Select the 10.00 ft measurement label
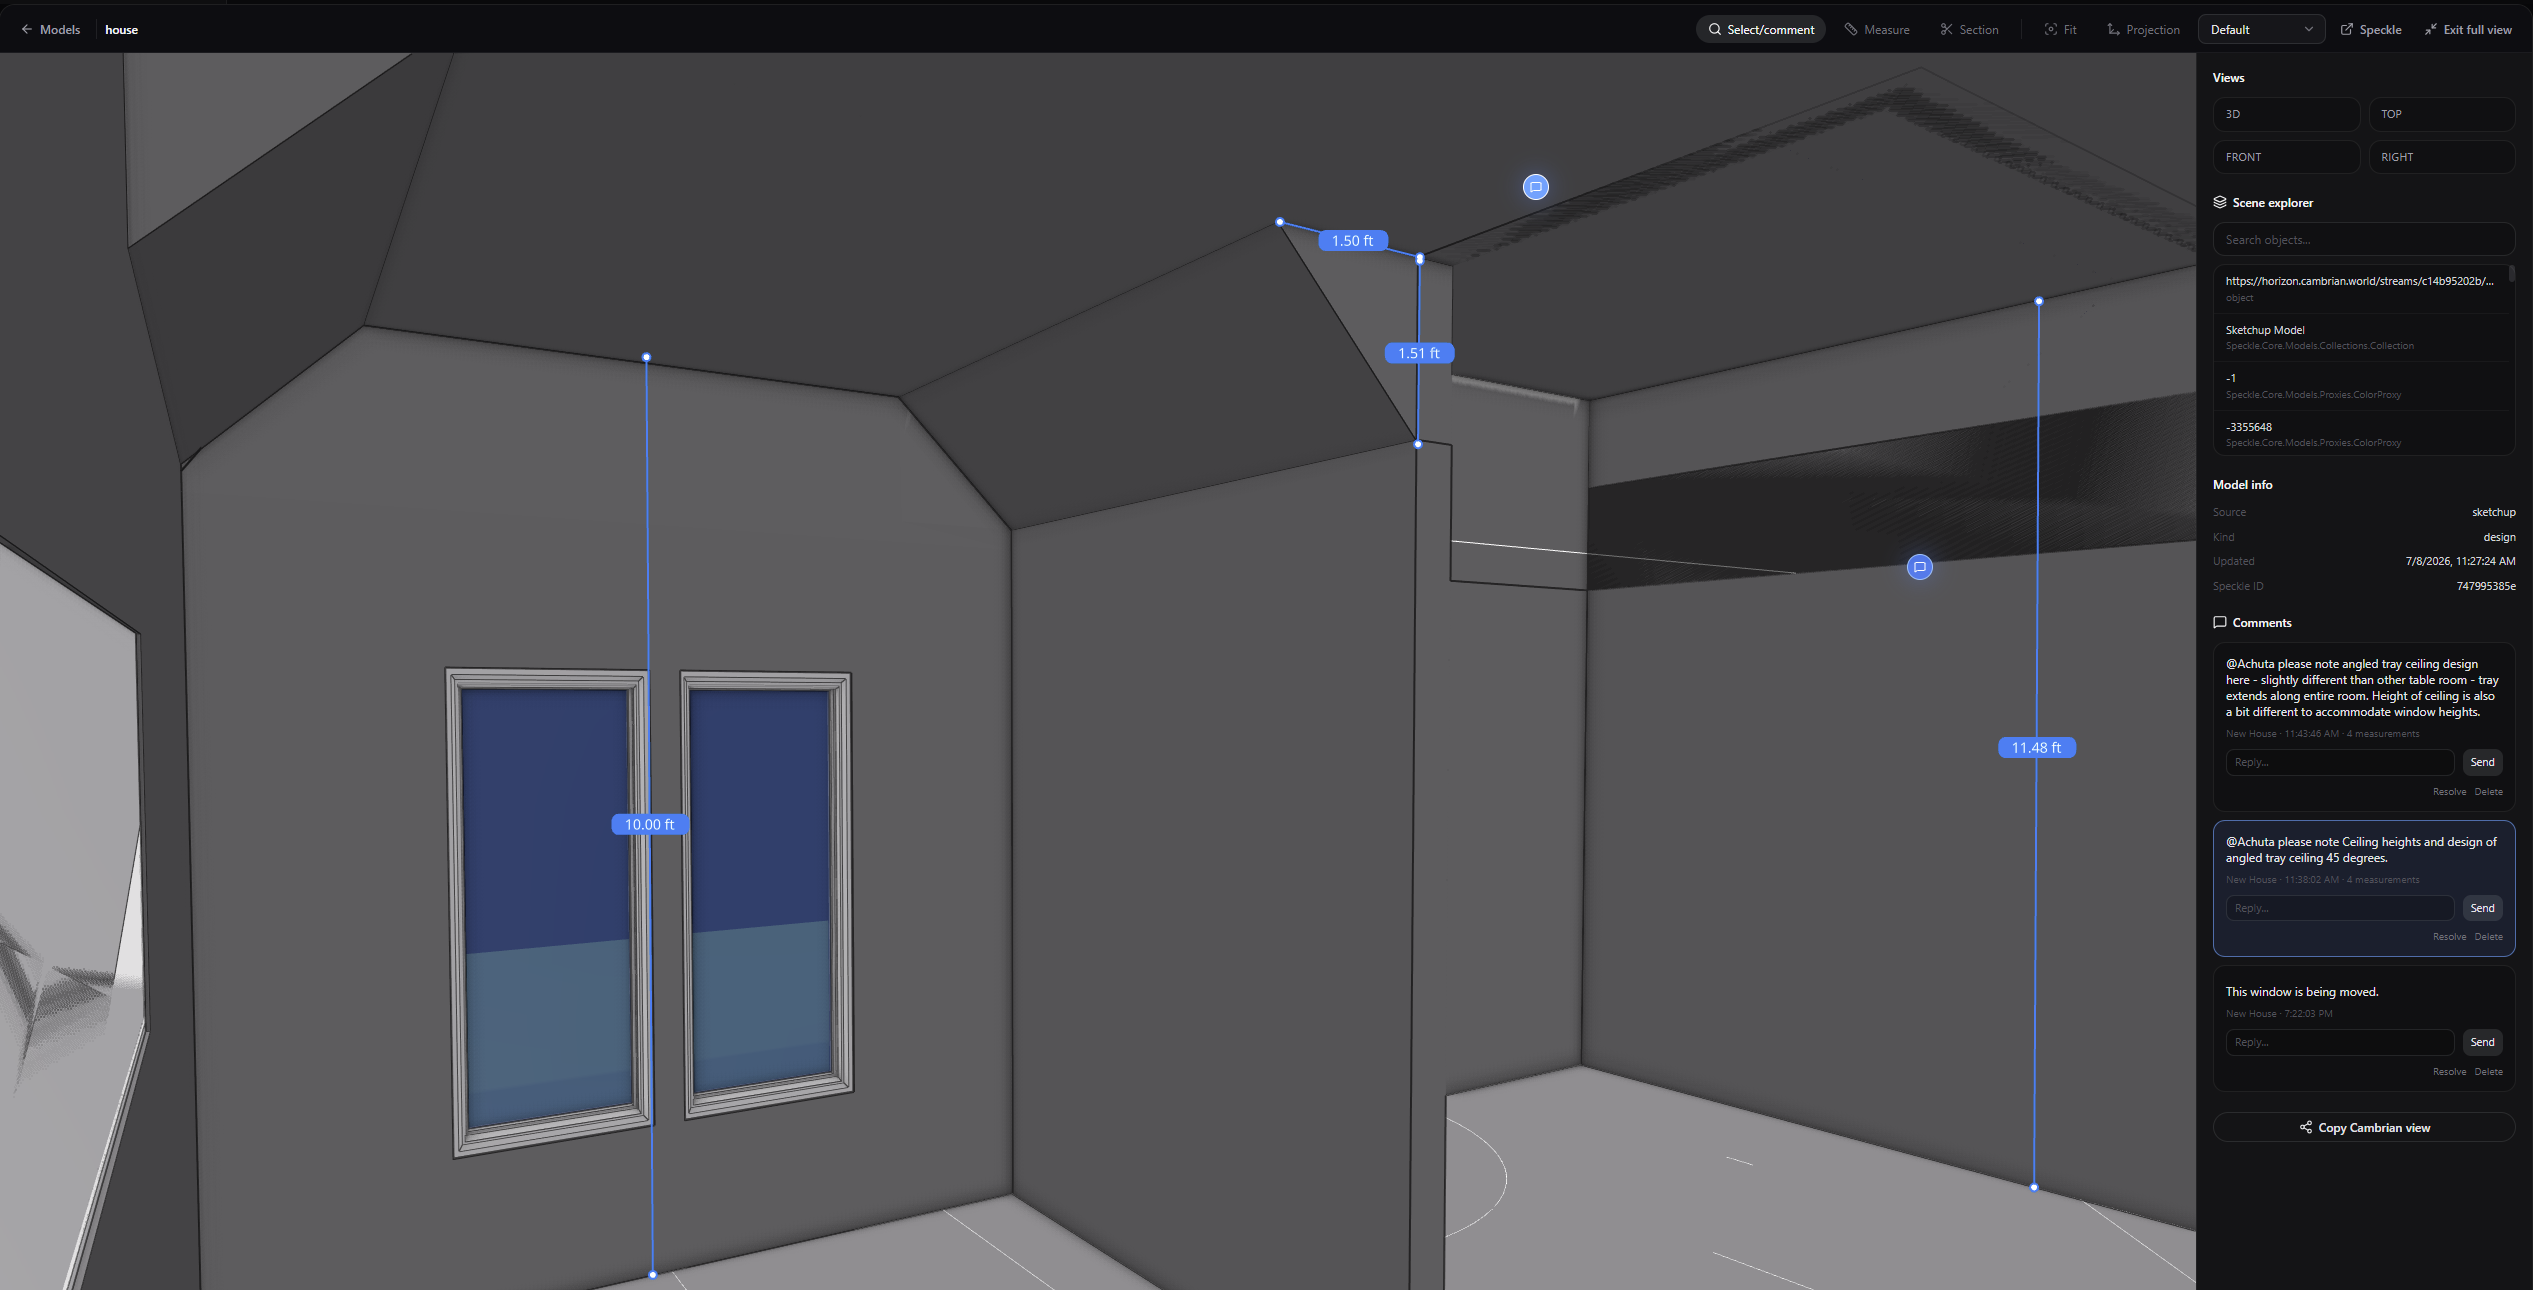Screen dimensions: 2533x1290 click(x=649, y=825)
